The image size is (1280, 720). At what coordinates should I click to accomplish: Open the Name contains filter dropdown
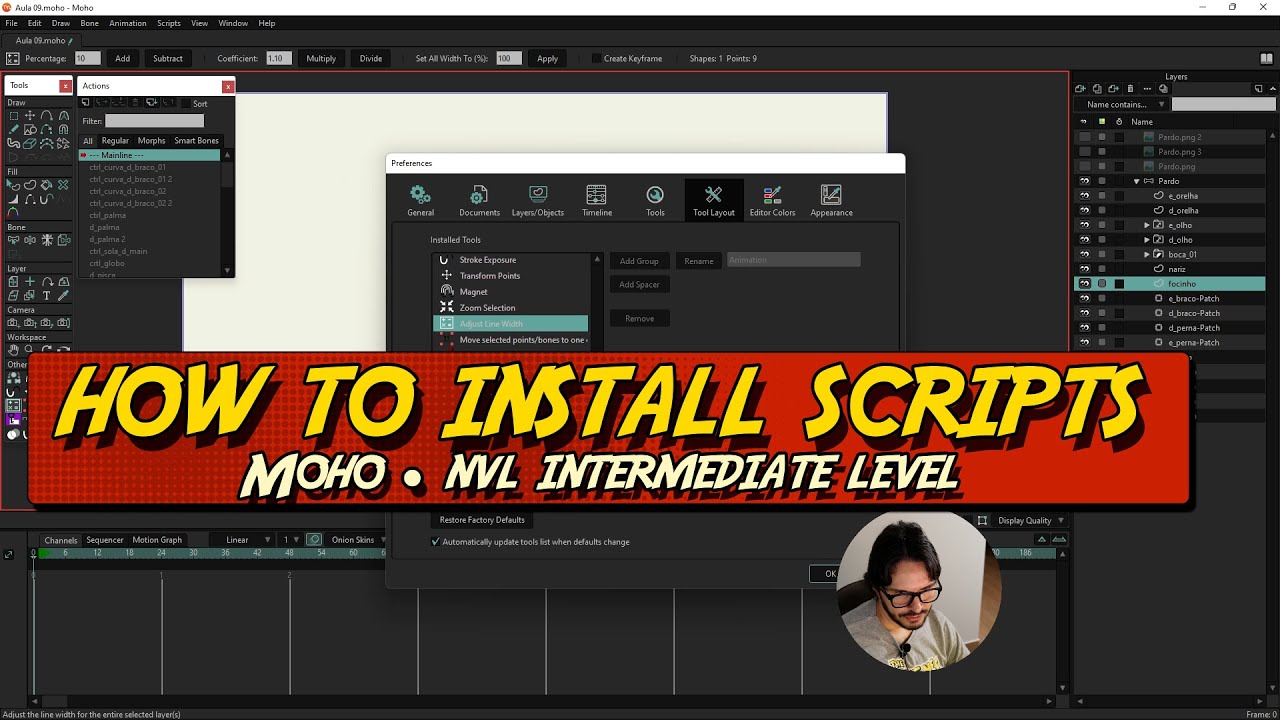(1121, 104)
